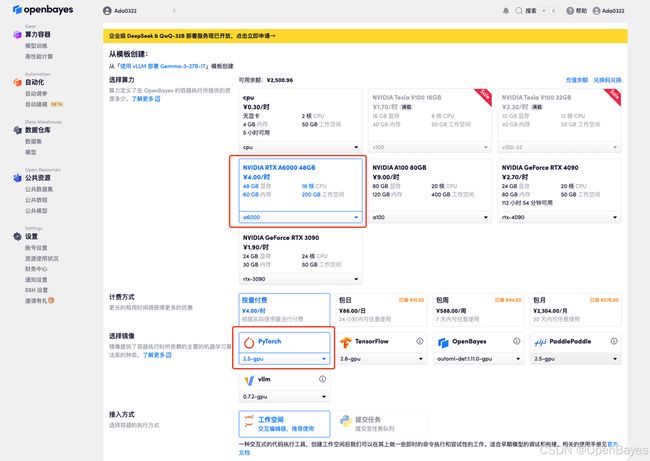Click the Ada0322 account avatar beside logo

(x=107, y=11)
